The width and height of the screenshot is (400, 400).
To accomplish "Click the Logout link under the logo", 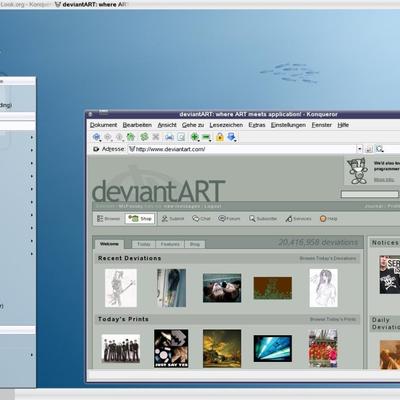I will pyautogui.click(x=213, y=206).
